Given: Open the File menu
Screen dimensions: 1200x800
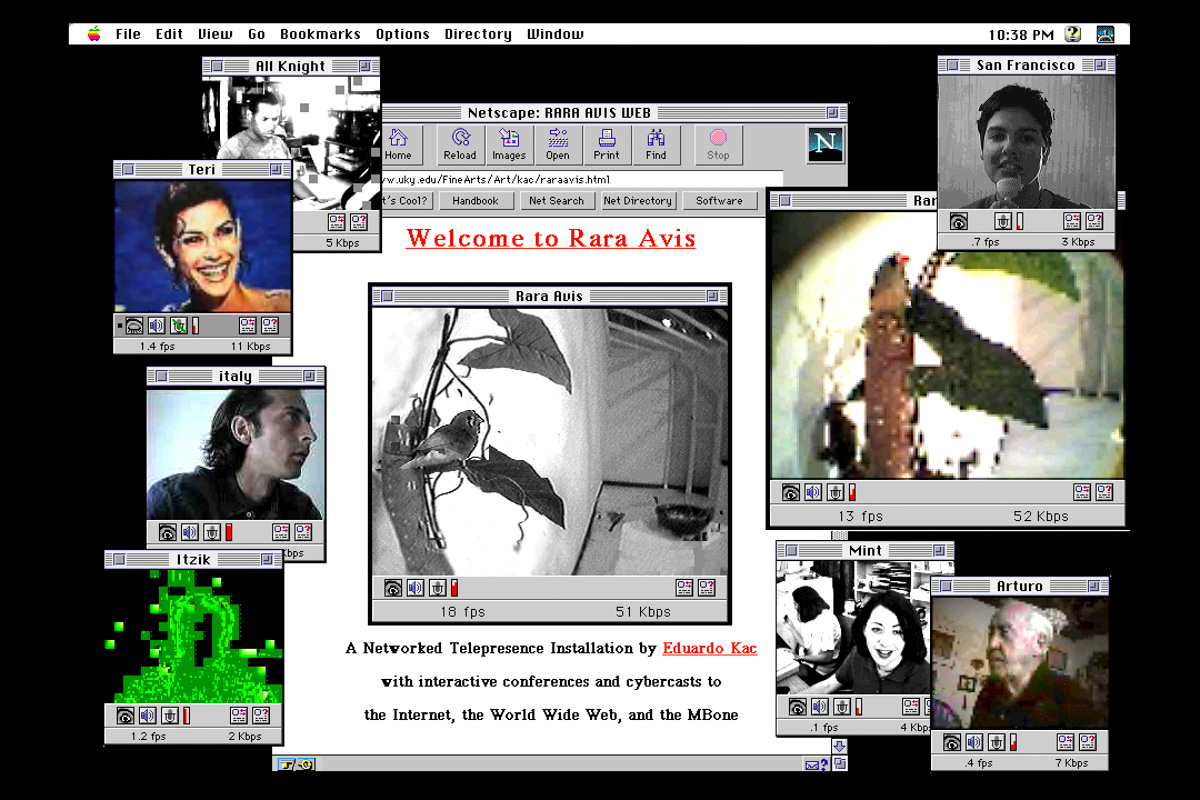Looking at the screenshot, I should click(128, 34).
